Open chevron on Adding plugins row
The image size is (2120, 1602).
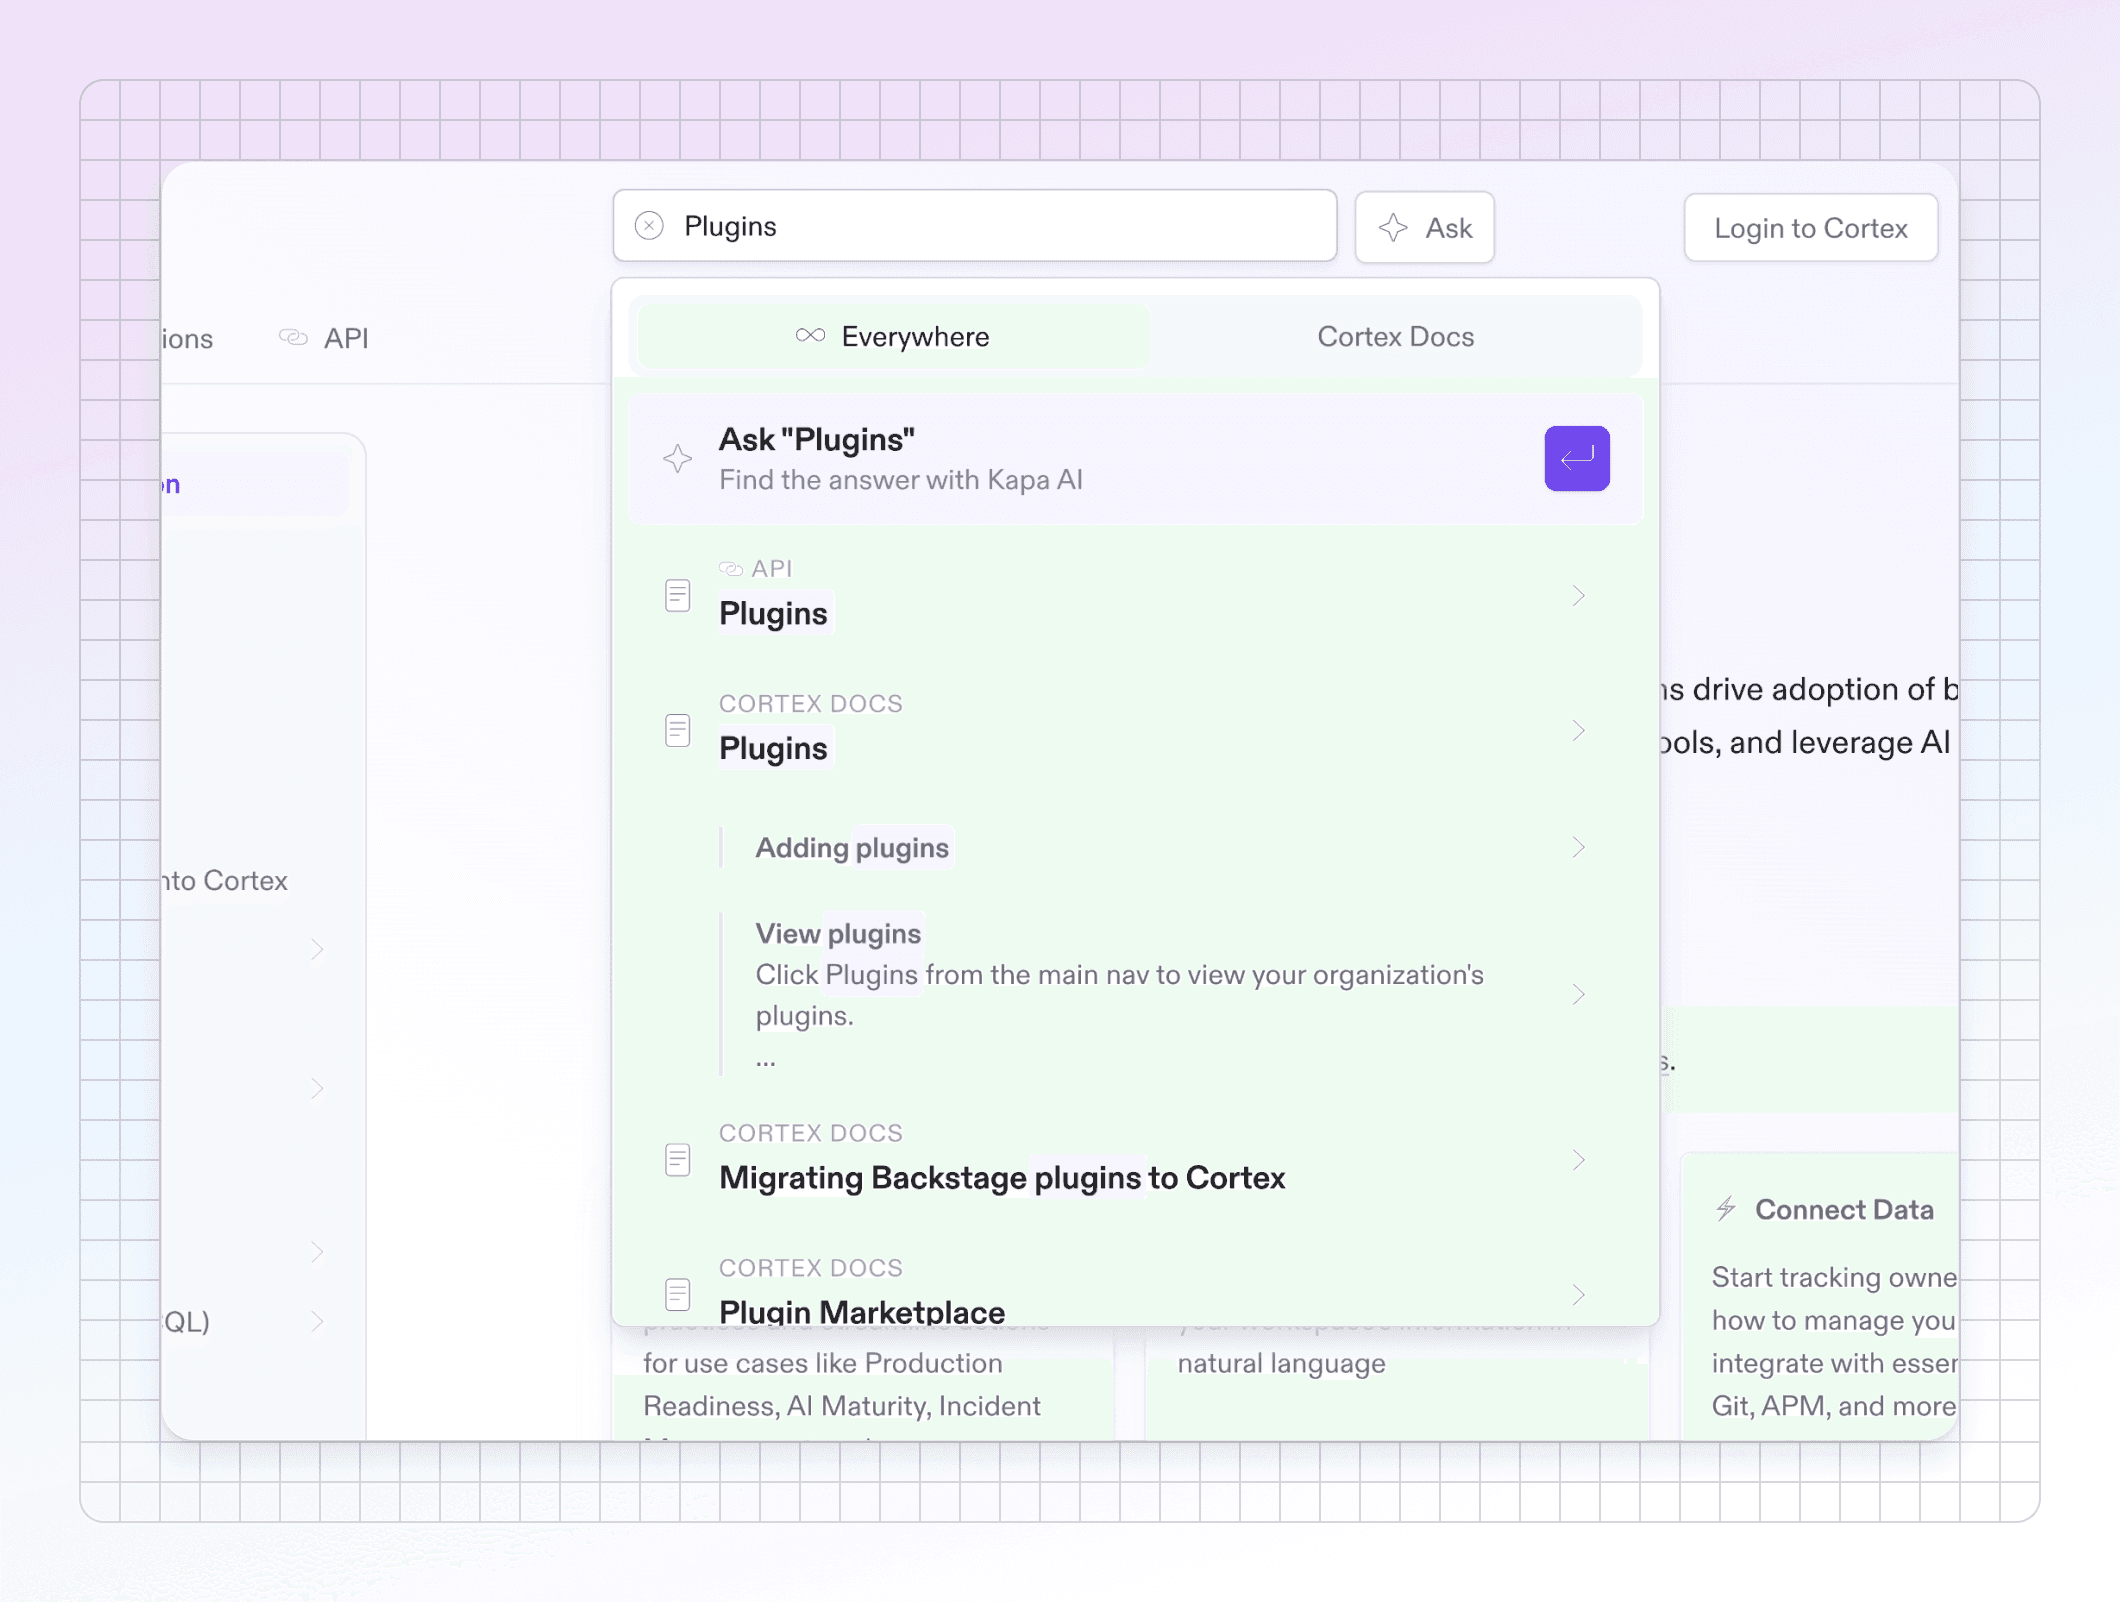[1578, 847]
